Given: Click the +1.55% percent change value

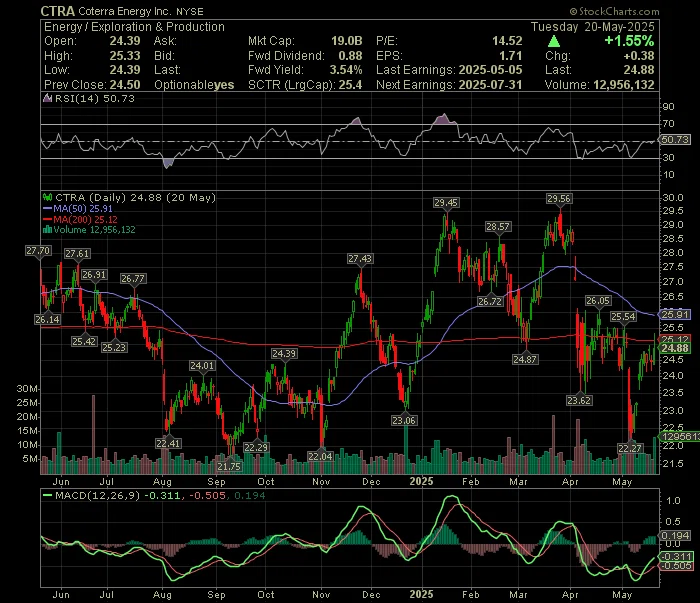Looking at the screenshot, I should pos(629,41).
